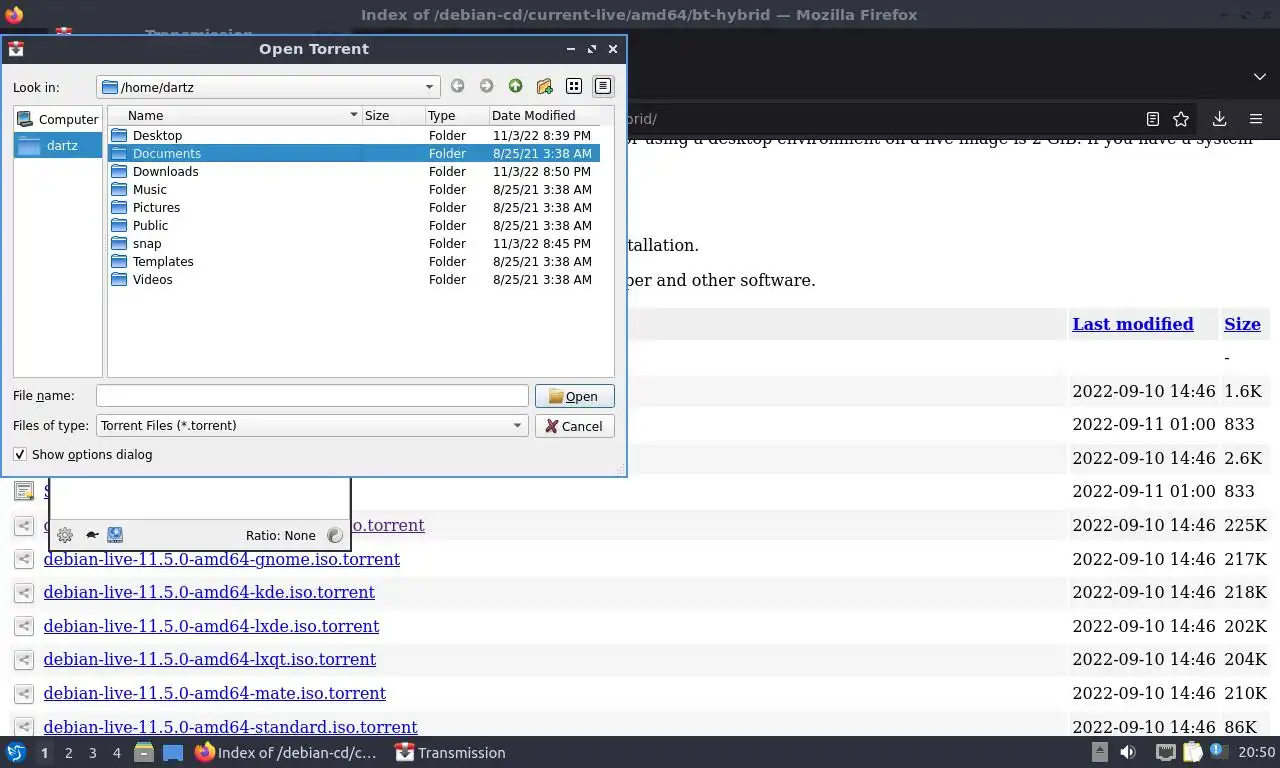Go forward in the Open Torrent dialog
This screenshot has height=768, width=1280.
486,87
